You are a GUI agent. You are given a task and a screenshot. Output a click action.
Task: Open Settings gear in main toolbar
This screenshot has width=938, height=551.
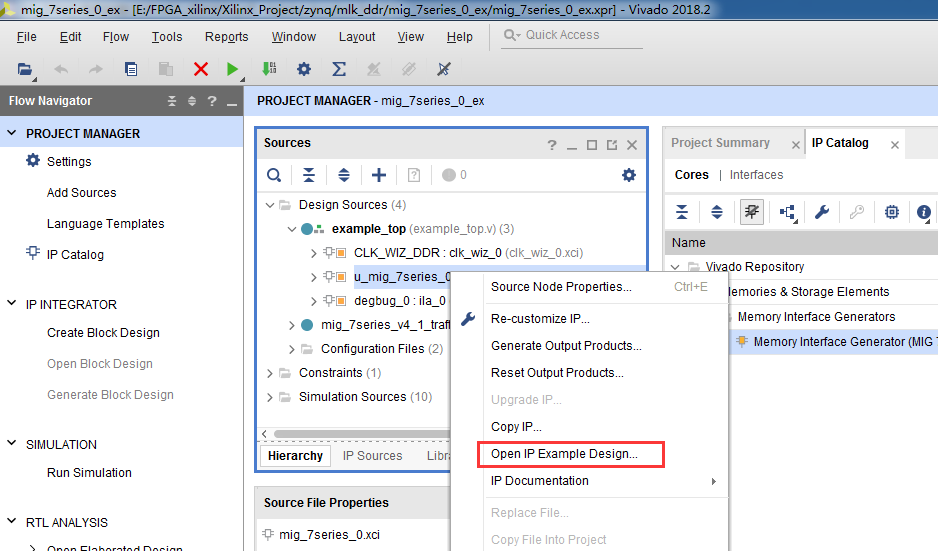(304, 69)
